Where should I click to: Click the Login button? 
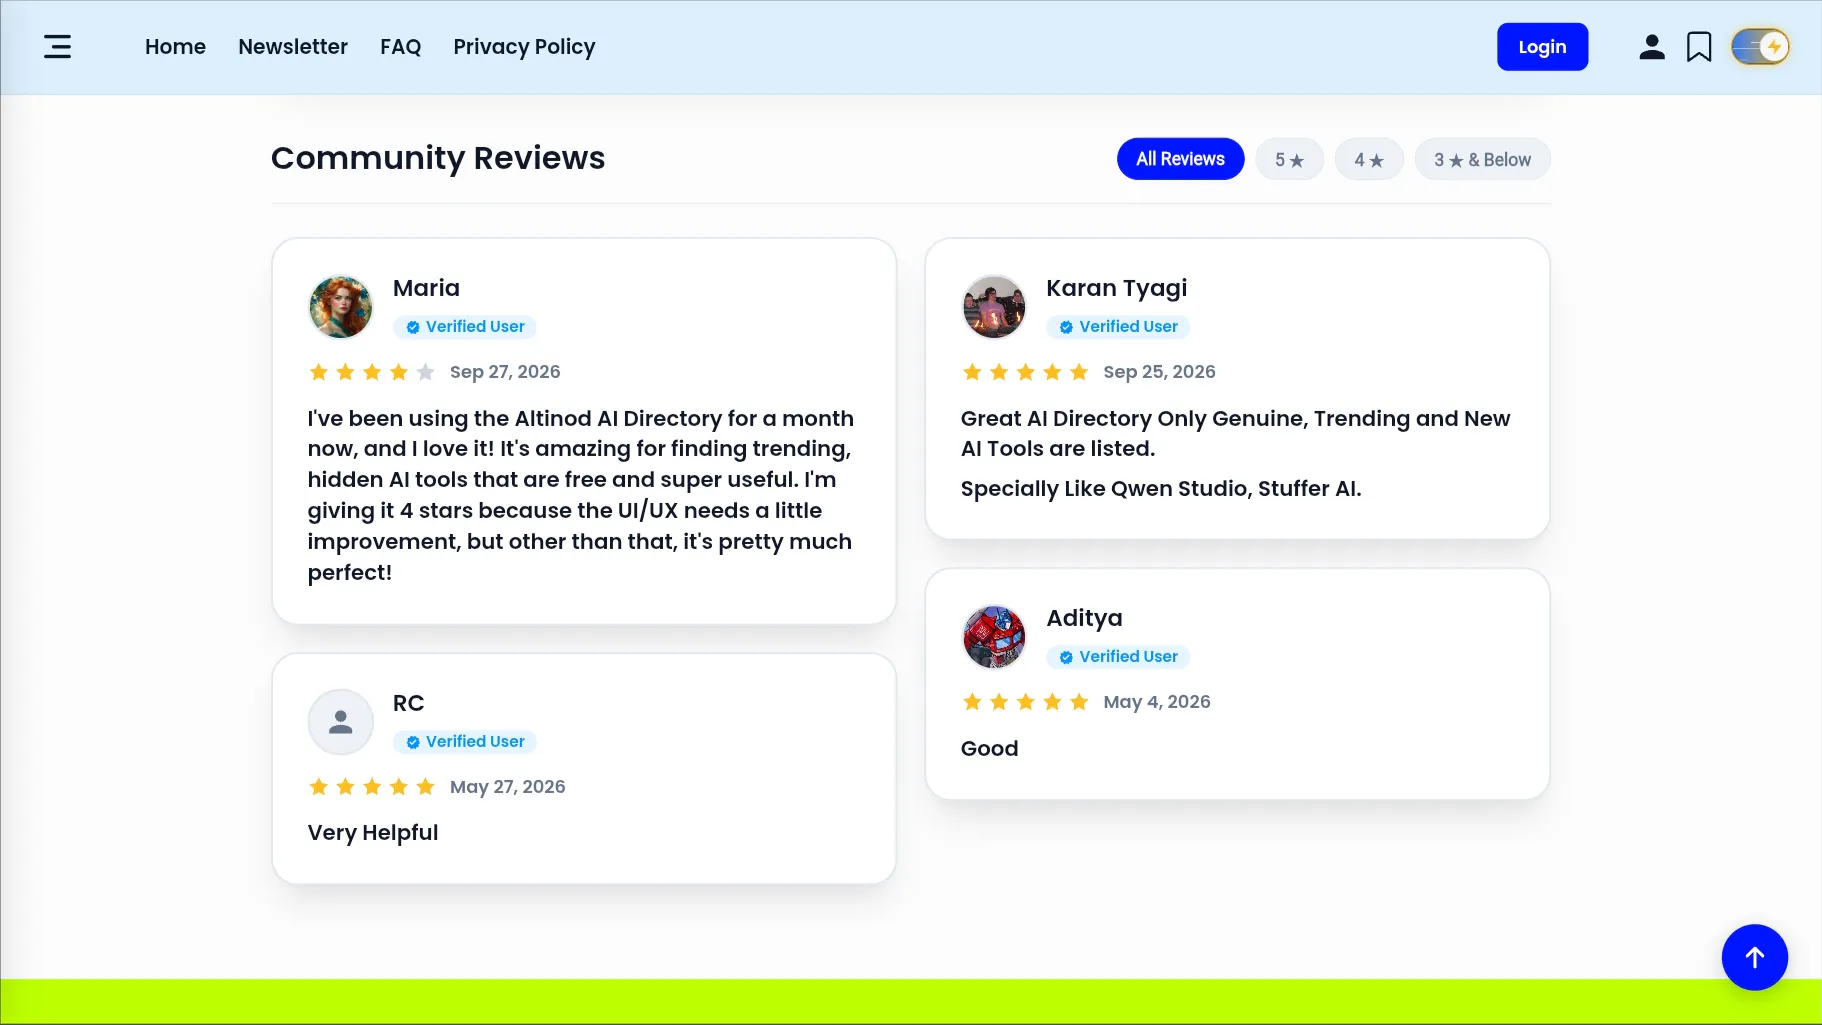pyautogui.click(x=1542, y=47)
